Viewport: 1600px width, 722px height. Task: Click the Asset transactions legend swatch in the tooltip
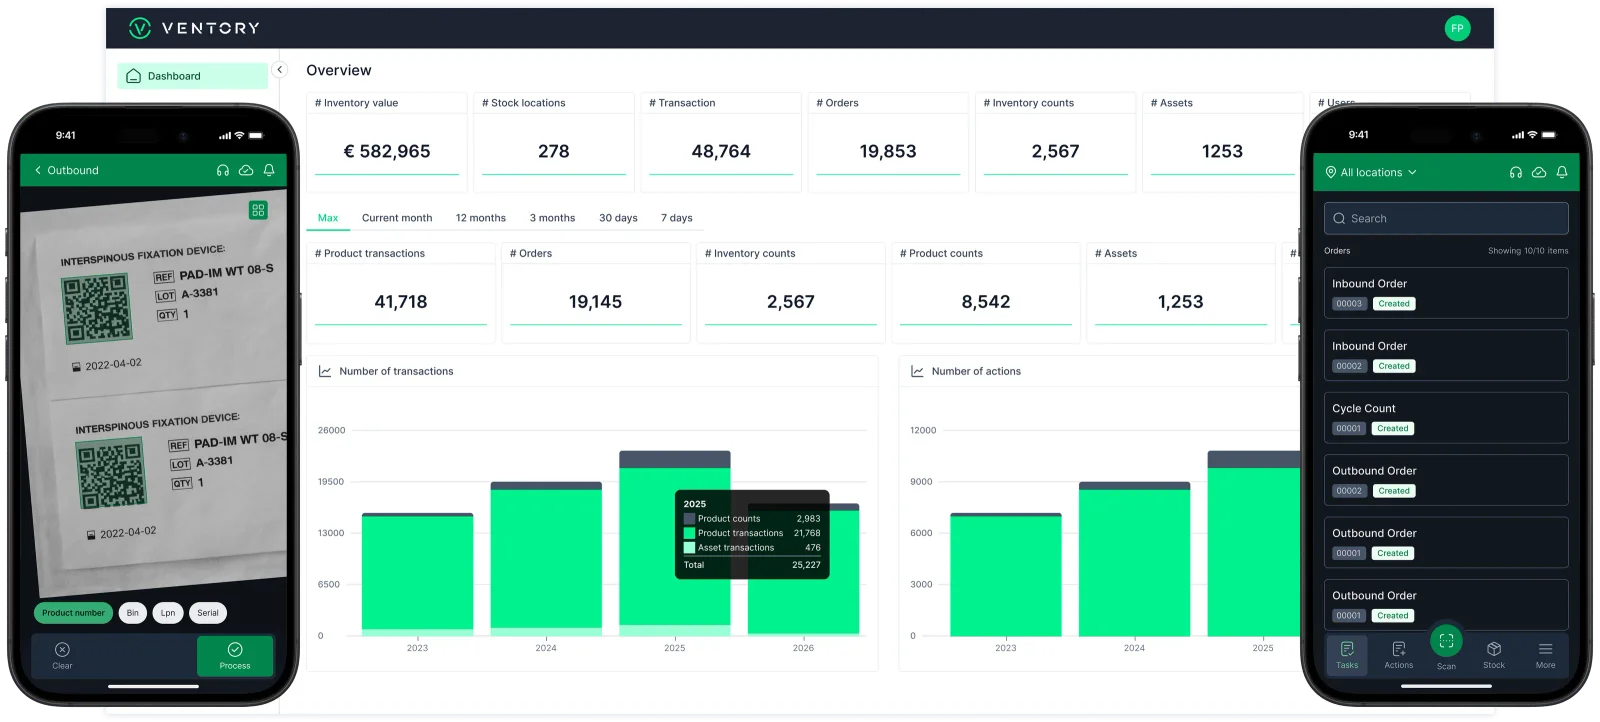(689, 548)
